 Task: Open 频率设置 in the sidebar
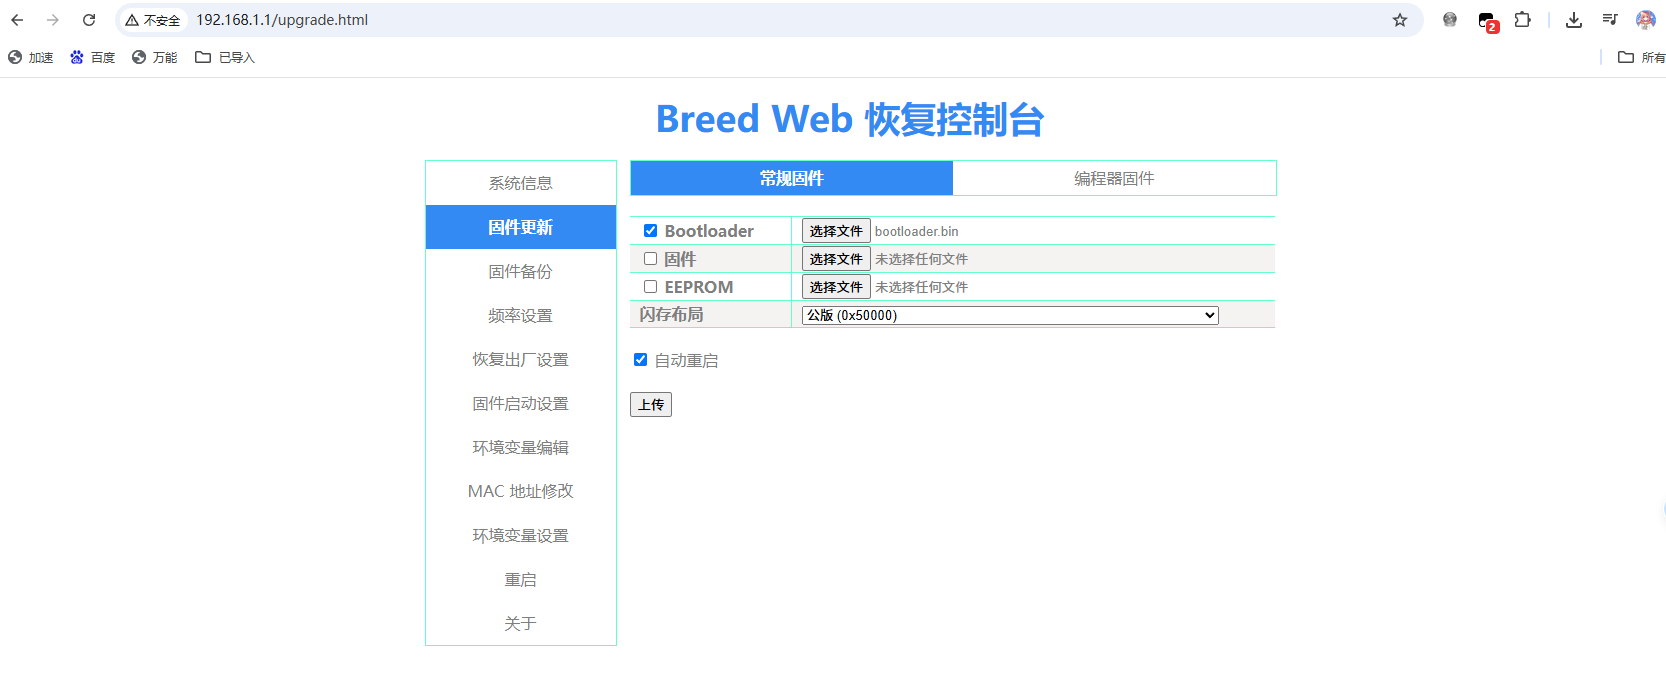pos(521,315)
